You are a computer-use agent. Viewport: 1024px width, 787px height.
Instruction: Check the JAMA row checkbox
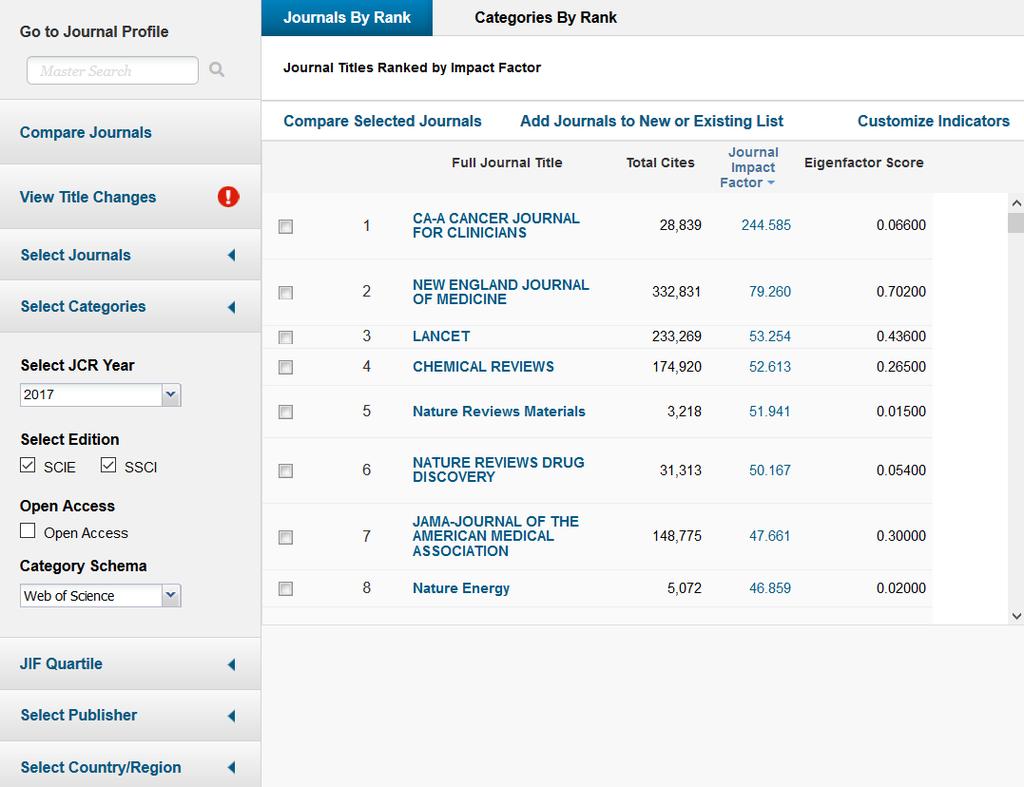(x=285, y=537)
